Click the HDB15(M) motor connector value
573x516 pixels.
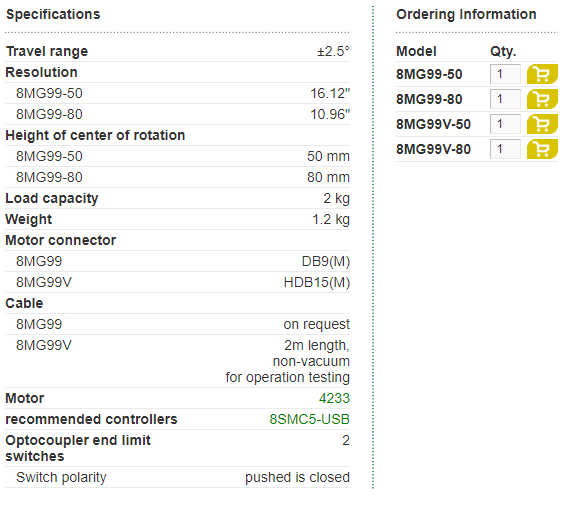click(317, 282)
